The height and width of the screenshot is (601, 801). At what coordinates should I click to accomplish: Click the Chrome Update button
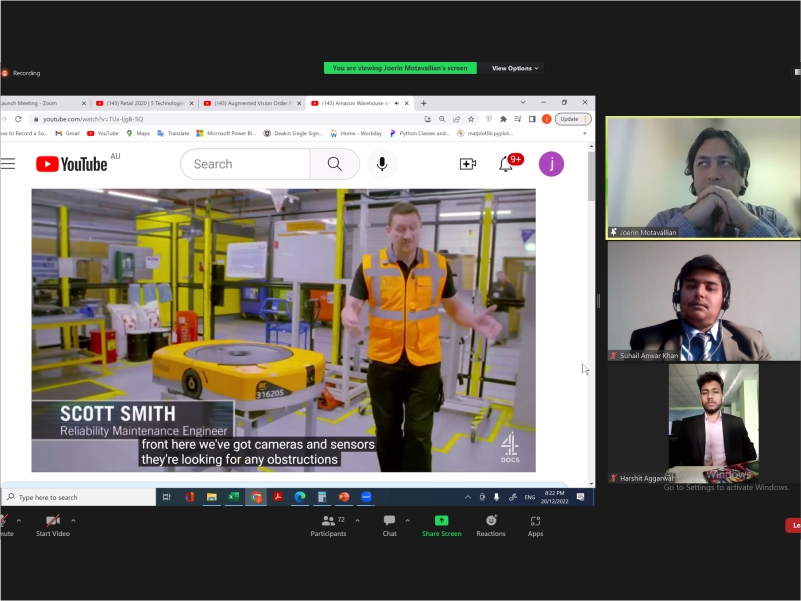click(x=573, y=119)
